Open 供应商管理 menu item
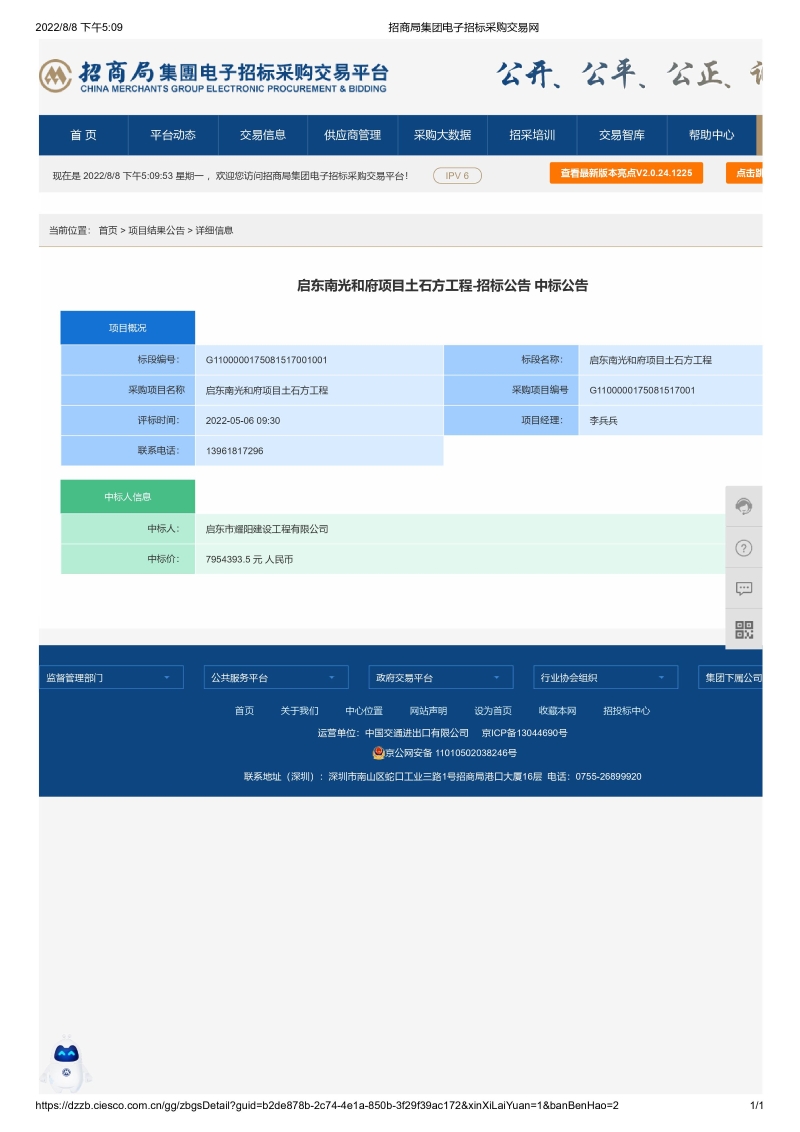The image size is (800, 1132). (352, 135)
